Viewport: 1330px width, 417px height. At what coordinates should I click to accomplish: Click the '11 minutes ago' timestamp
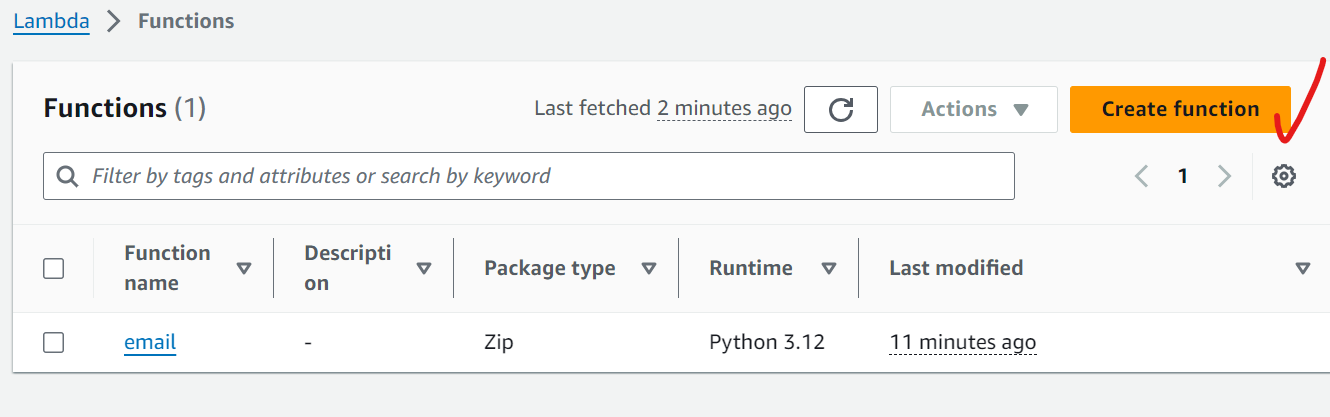click(x=962, y=342)
